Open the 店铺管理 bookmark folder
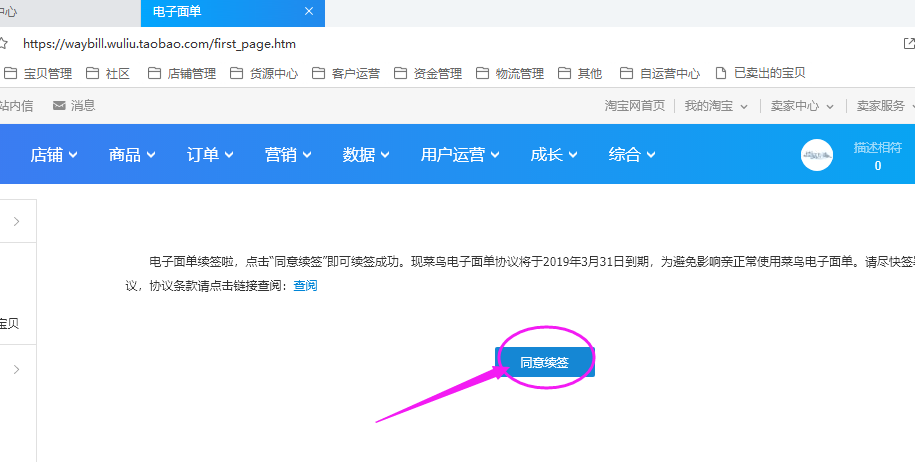This screenshot has height=462, width=915. coord(182,74)
